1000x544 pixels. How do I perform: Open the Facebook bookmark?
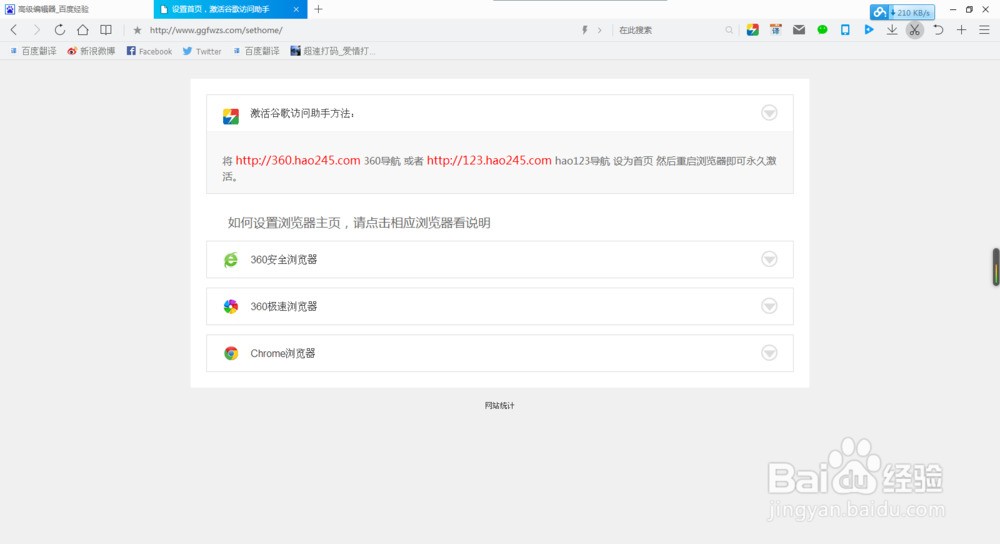click(x=149, y=51)
